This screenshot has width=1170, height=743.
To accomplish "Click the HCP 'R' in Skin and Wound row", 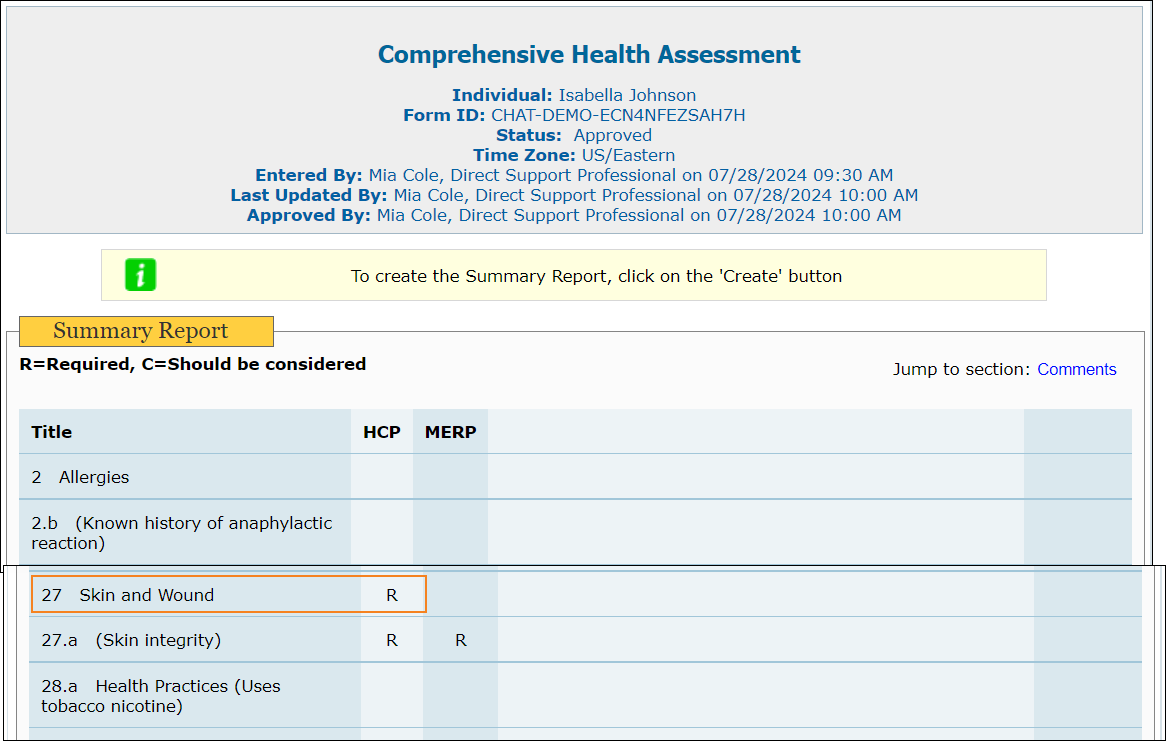I will click(x=392, y=595).
